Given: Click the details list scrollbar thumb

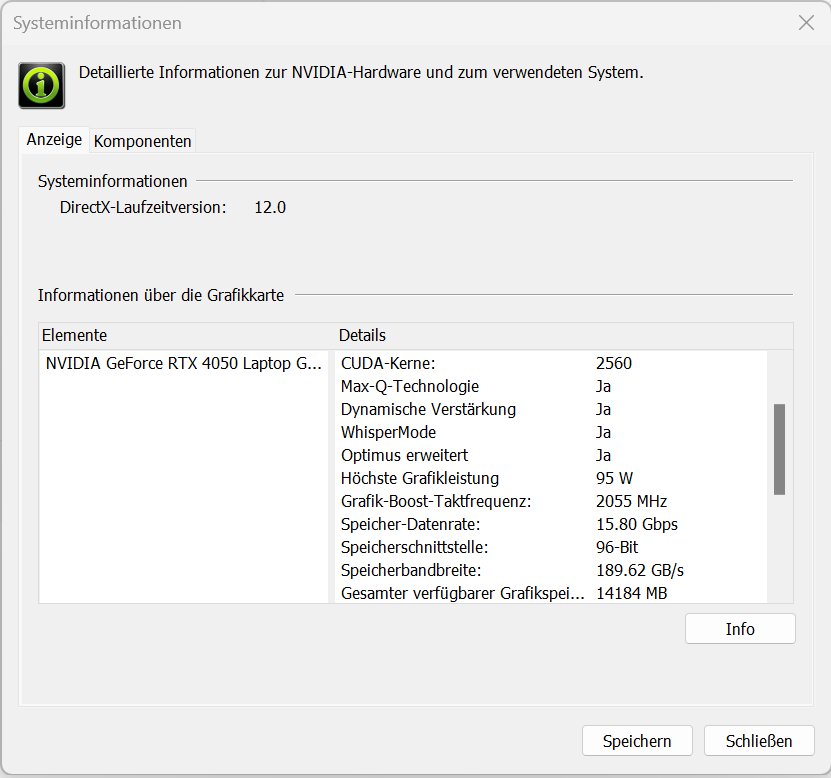Looking at the screenshot, I should pyautogui.click(x=779, y=449).
